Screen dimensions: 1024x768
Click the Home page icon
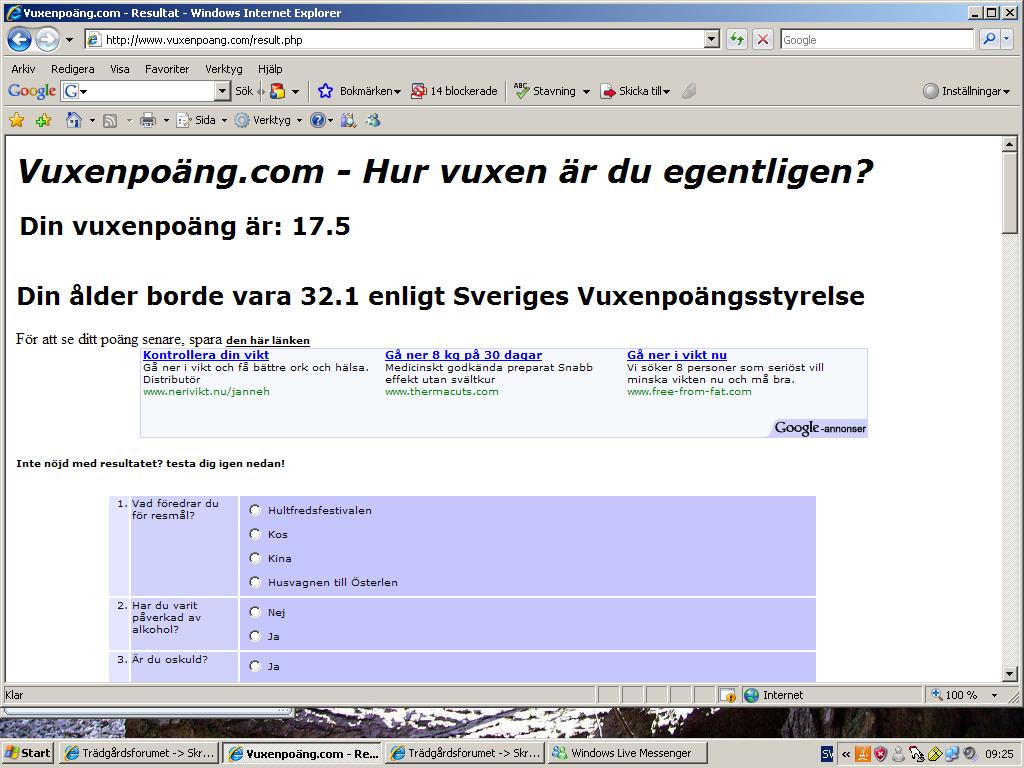[x=73, y=120]
